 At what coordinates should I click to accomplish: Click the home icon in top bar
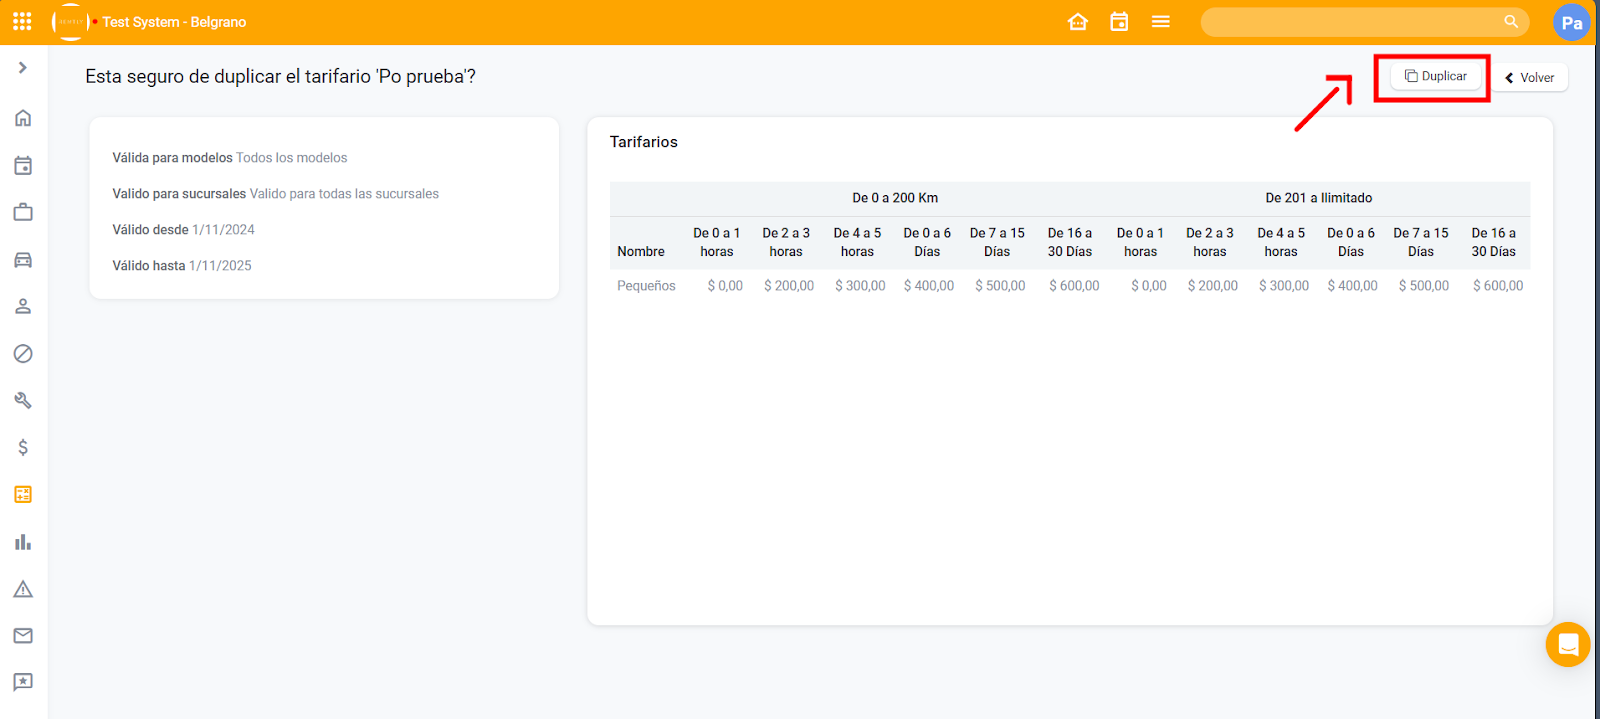[1077, 22]
